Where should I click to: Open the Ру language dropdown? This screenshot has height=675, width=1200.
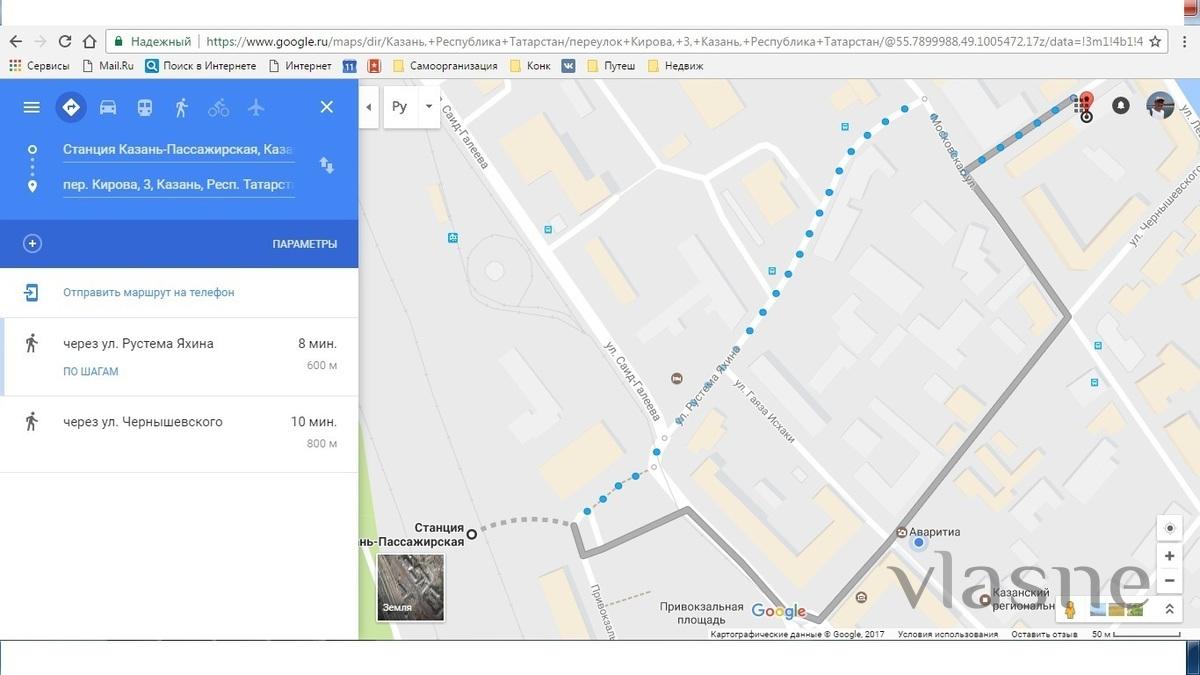click(x=412, y=107)
